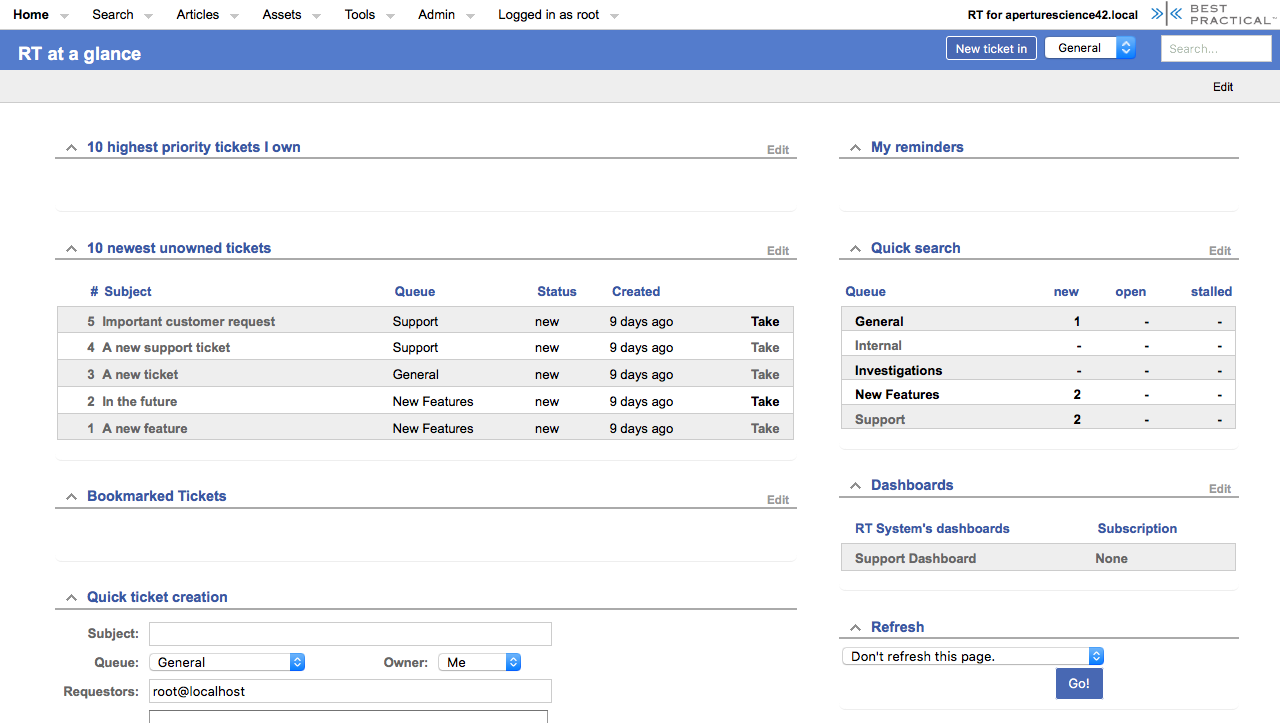Collapse the Quick search panel
The image size is (1280, 723).
click(x=855, y=248)
